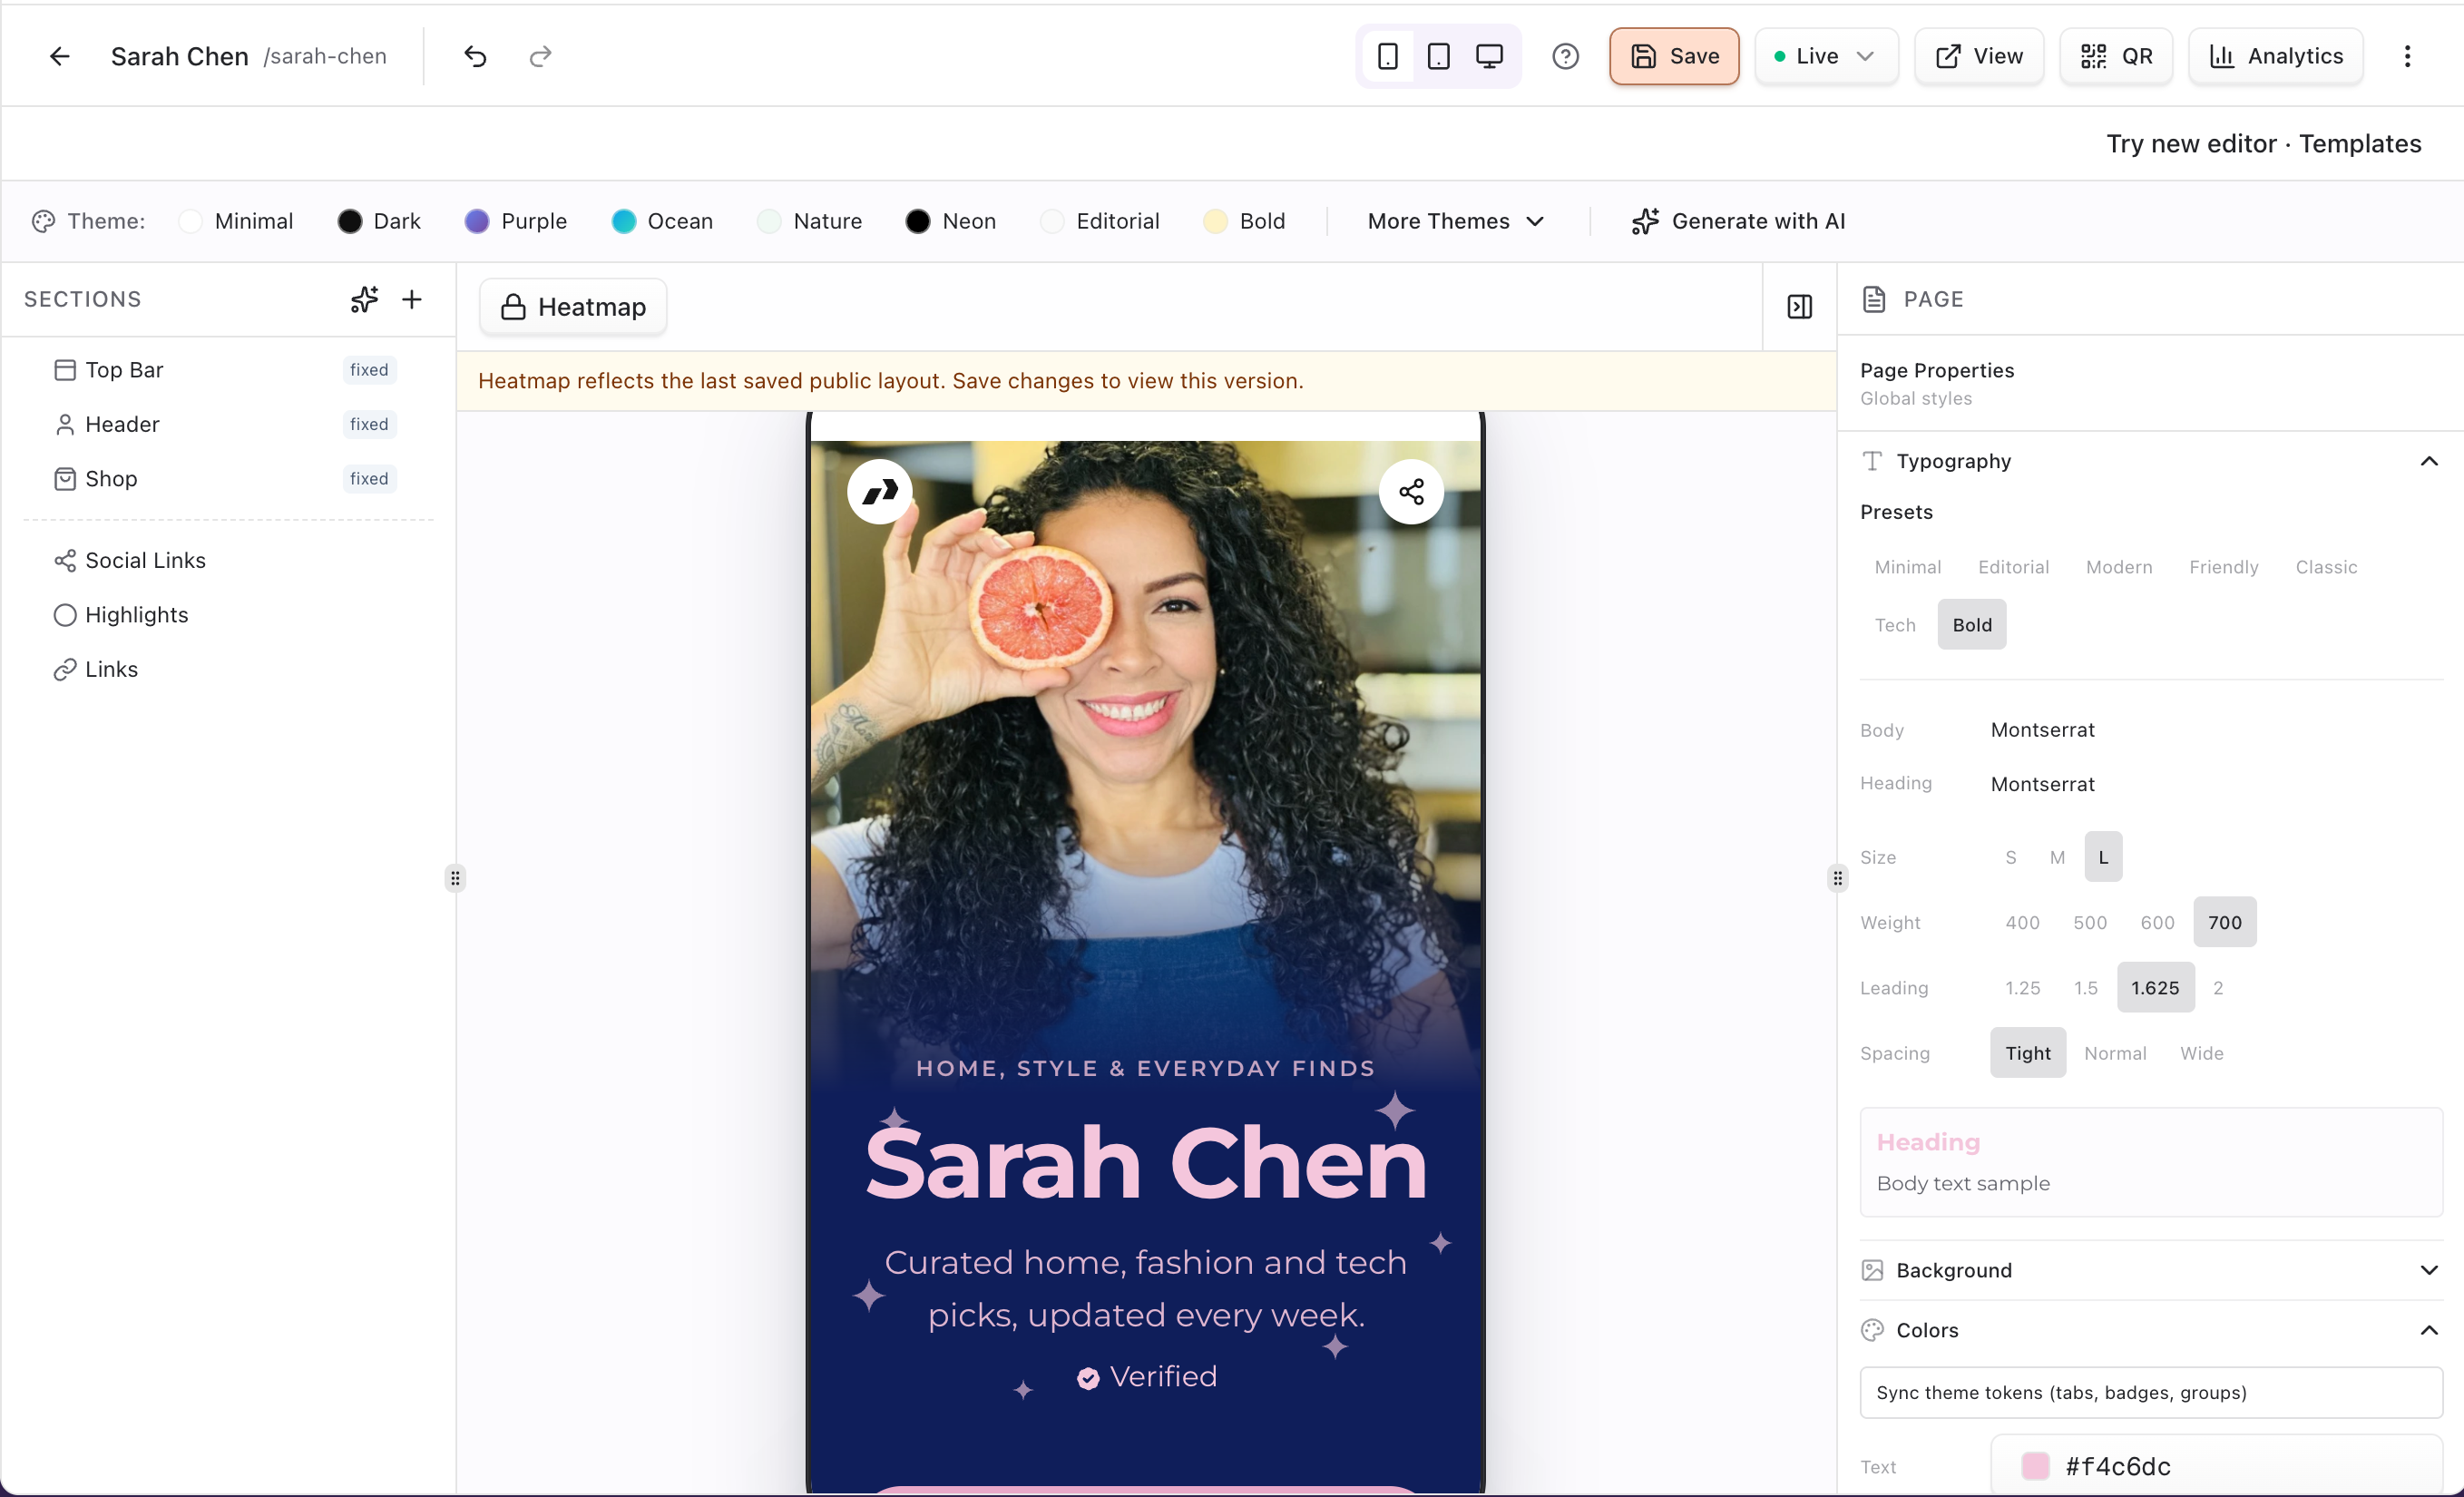Choose the Classic typography preset
This screenshot has height=1497, width=2464.
click(x=2326, y=567)
